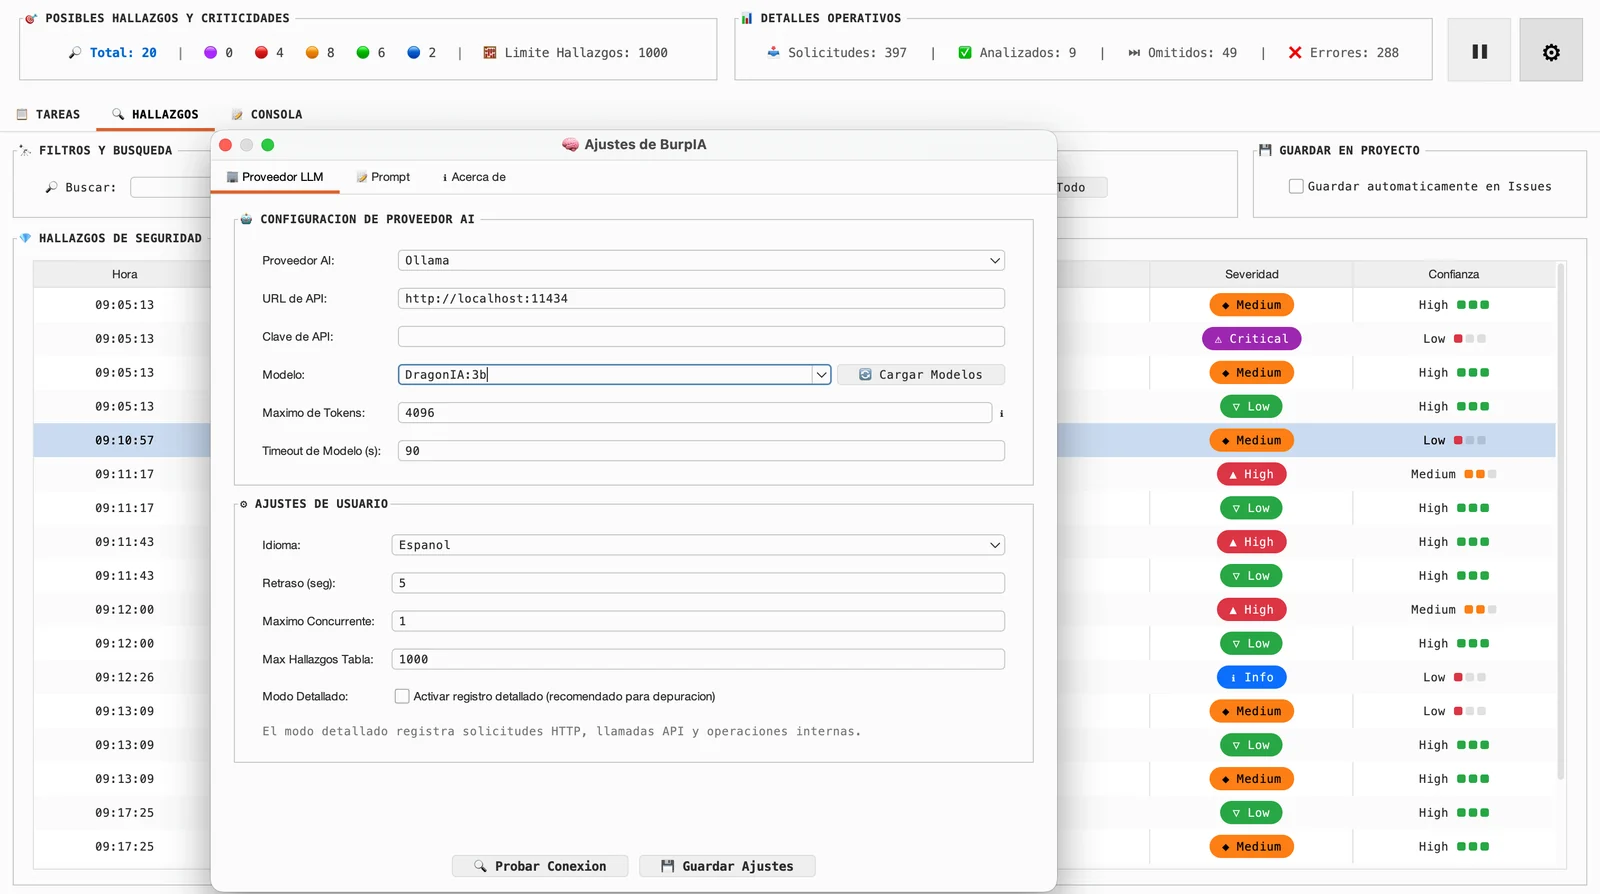Screen dimensions: 1600x894
Task: Click the Critical severity badge
Action: tap(1251, 339)
